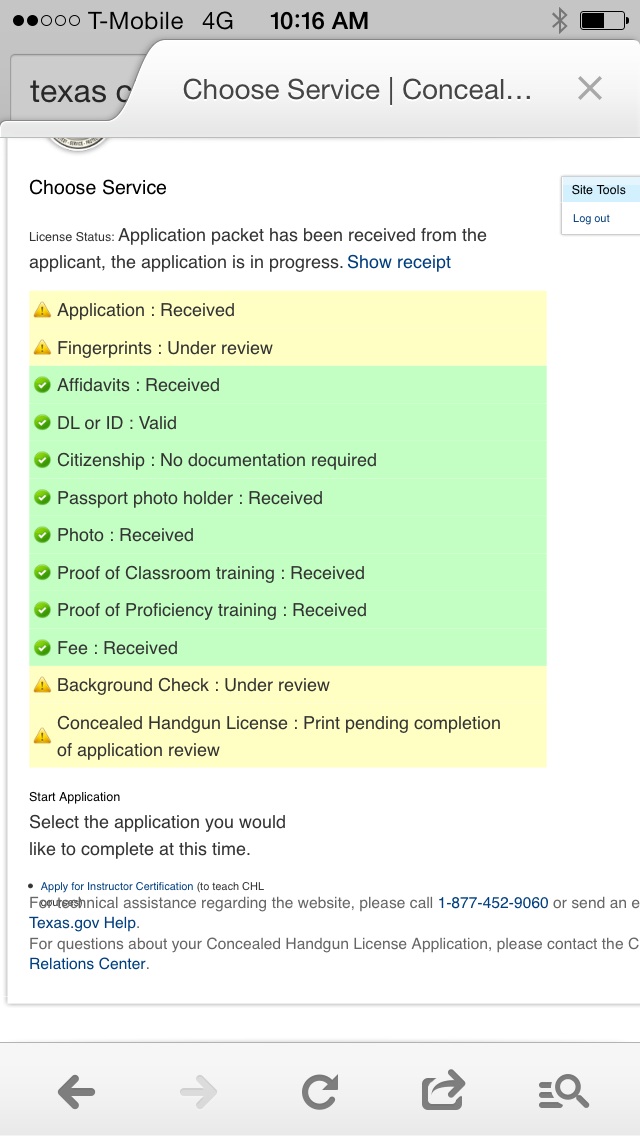640x1136 pixels.
Task: Click the Log out link
Action: point(591,218)
